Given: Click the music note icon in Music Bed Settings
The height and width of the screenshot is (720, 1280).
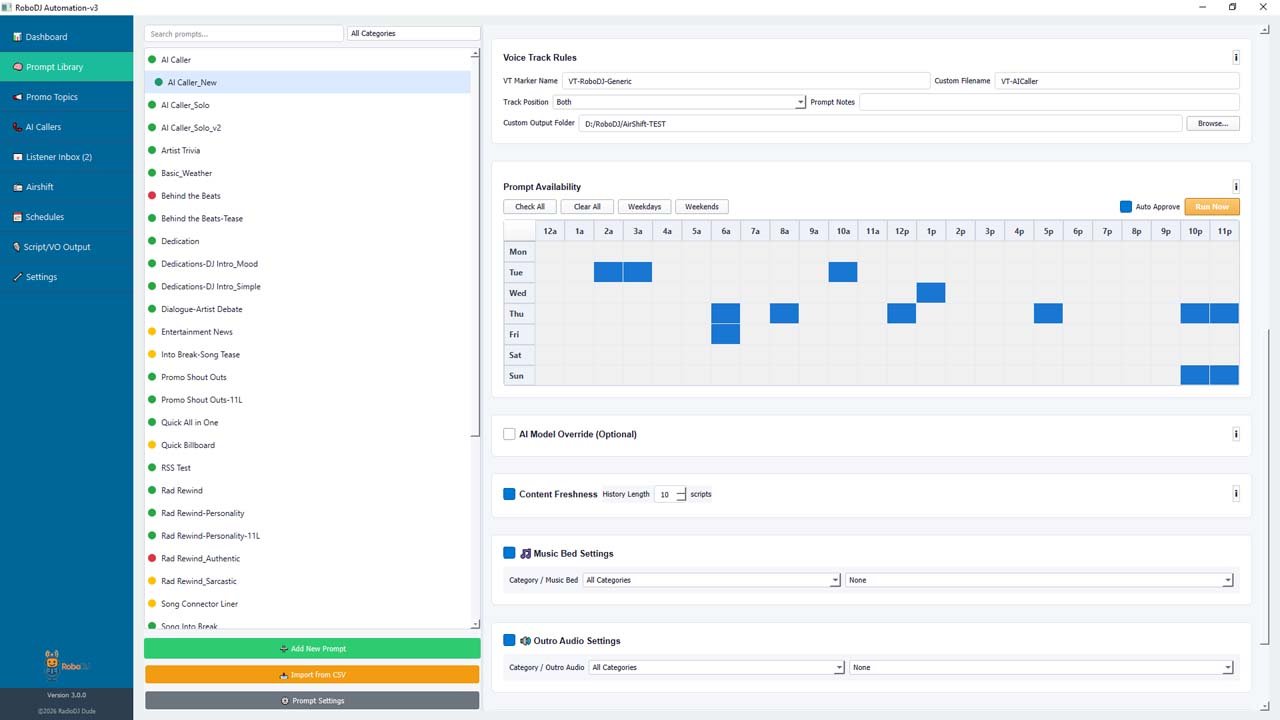Looking at the screenshot, I should 526,553.
